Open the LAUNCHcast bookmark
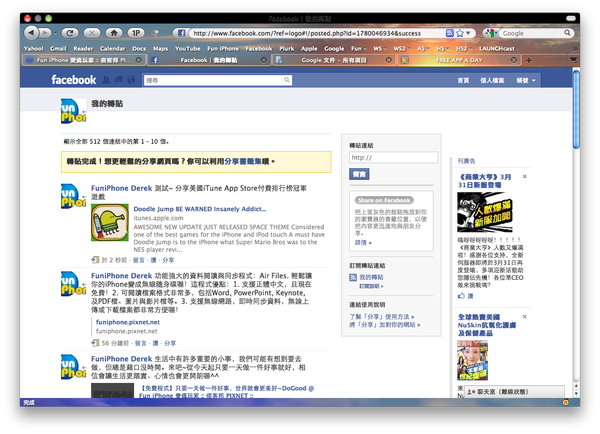The height and width of the screenshot is (434, 600). point(497,49)
